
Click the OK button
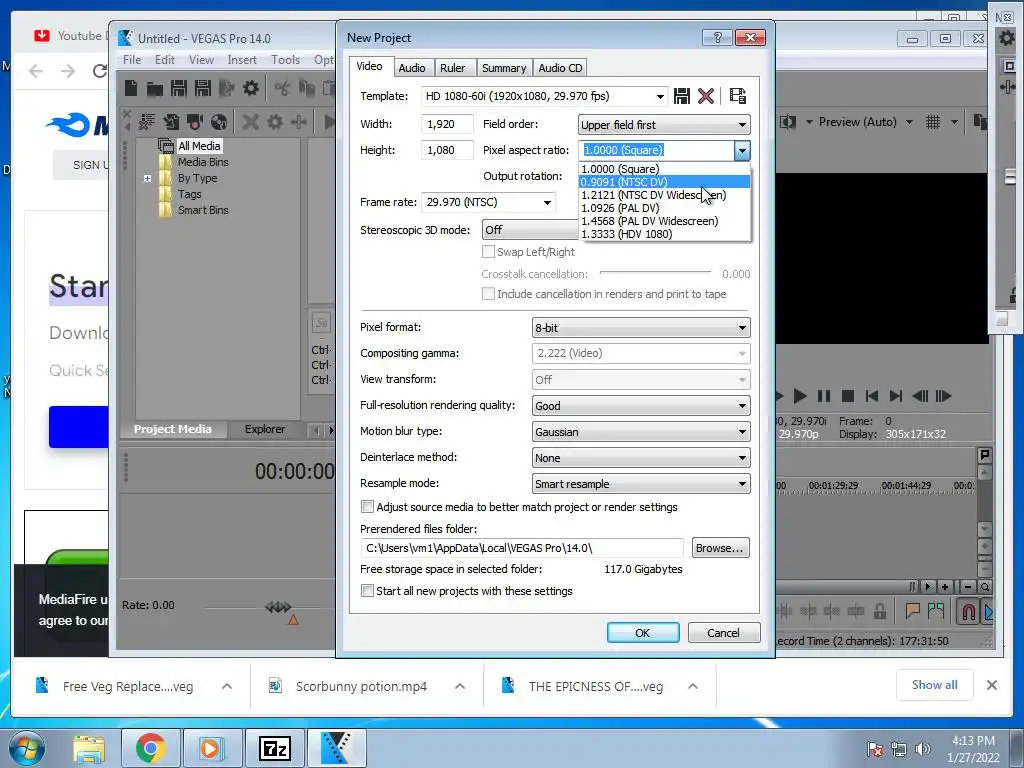tap(643, 633)
